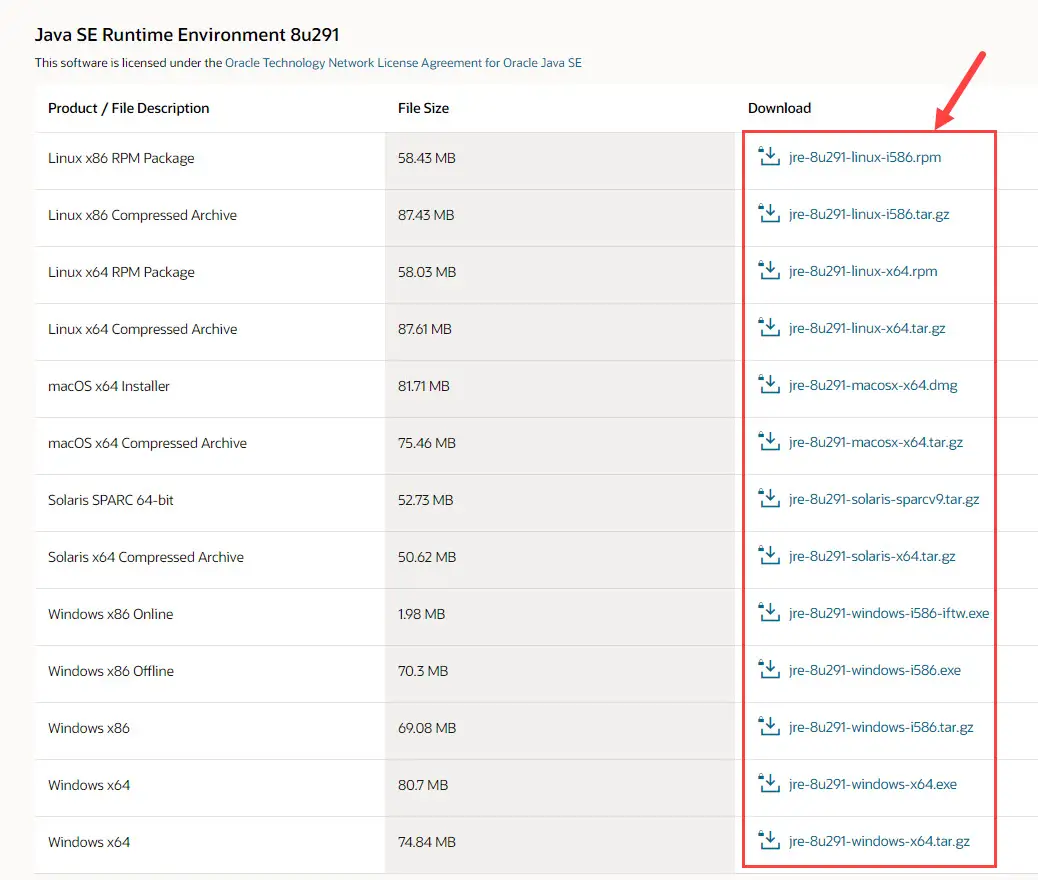Screen dimensions: 1038x880
Task: Download jre-8u291-linux-x64.tar.gz file link
Action: click(866, 328)
